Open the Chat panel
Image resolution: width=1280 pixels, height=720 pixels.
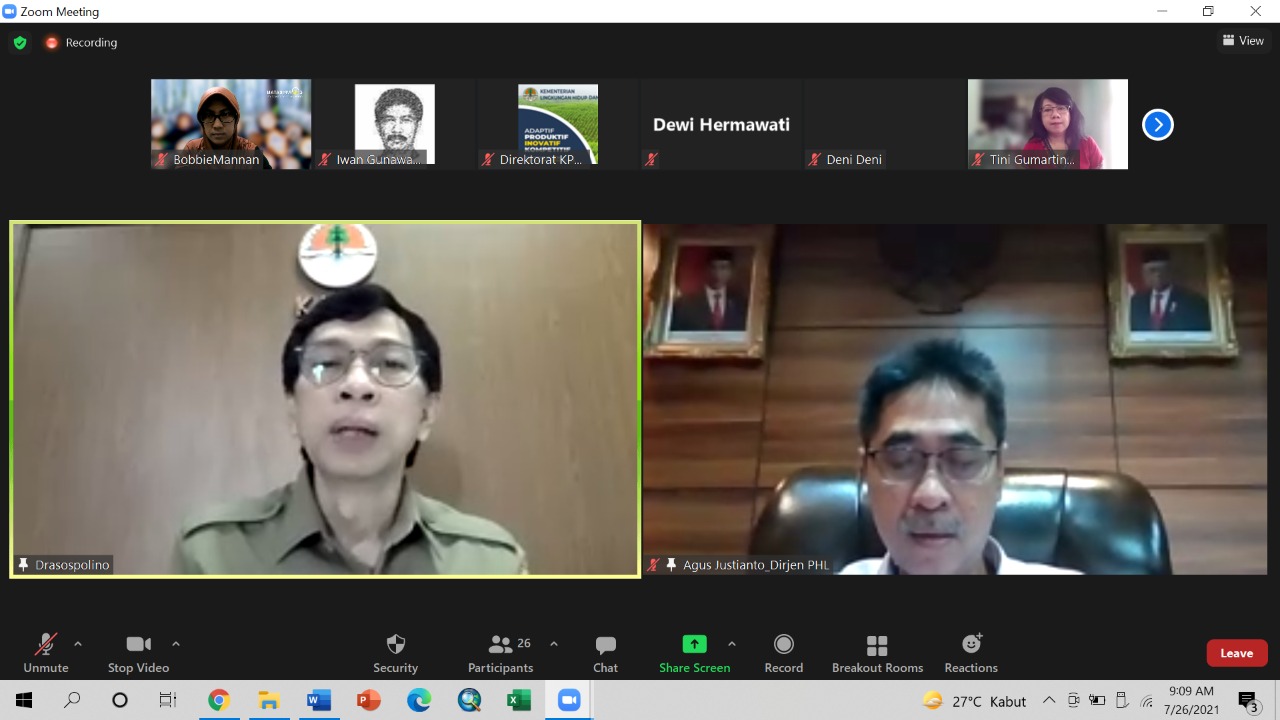coord(605,653)
